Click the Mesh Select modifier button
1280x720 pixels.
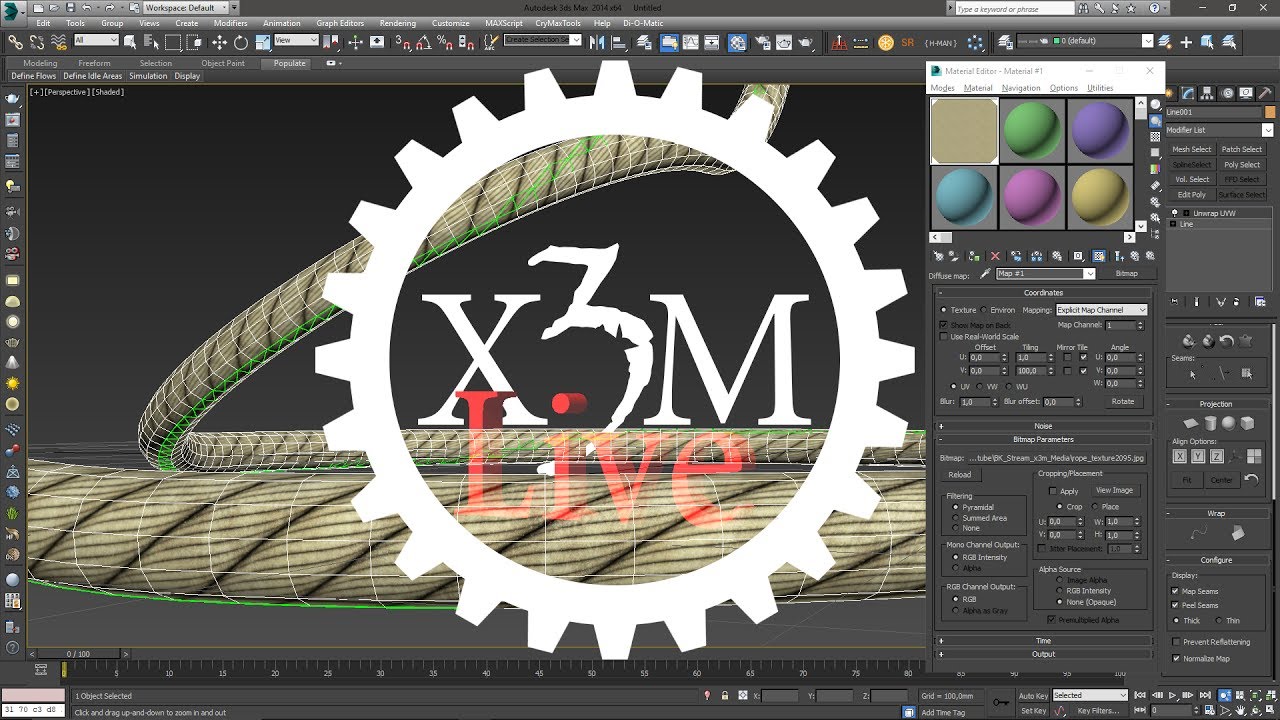(1192, 150)
